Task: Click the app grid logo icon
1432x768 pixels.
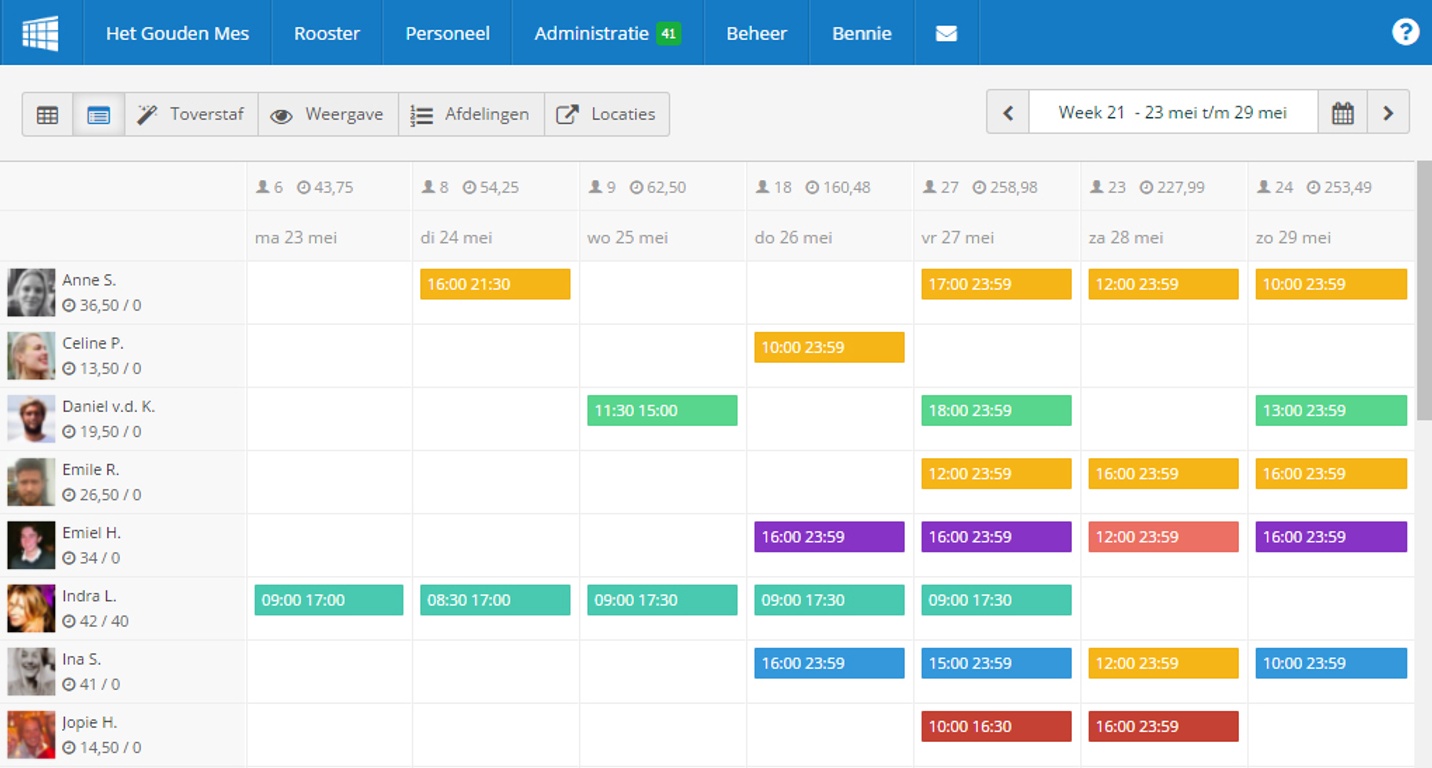Action: pyautogui.click(x=41, y=33)
